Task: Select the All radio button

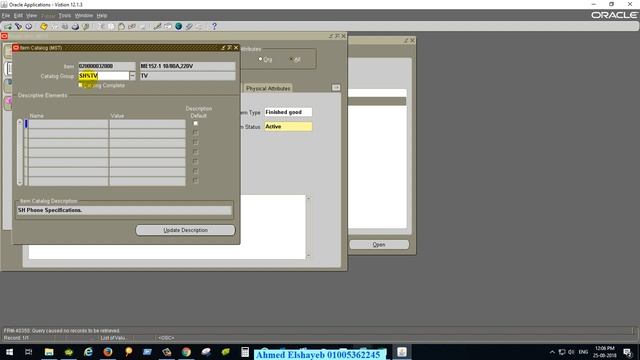Action: pos(291,59)
